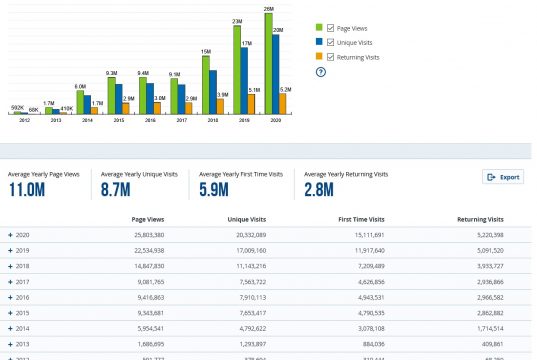This screenshot has height=360, width=537.
Task: Click the help question mark icon
Action: (x=321, y=72)
